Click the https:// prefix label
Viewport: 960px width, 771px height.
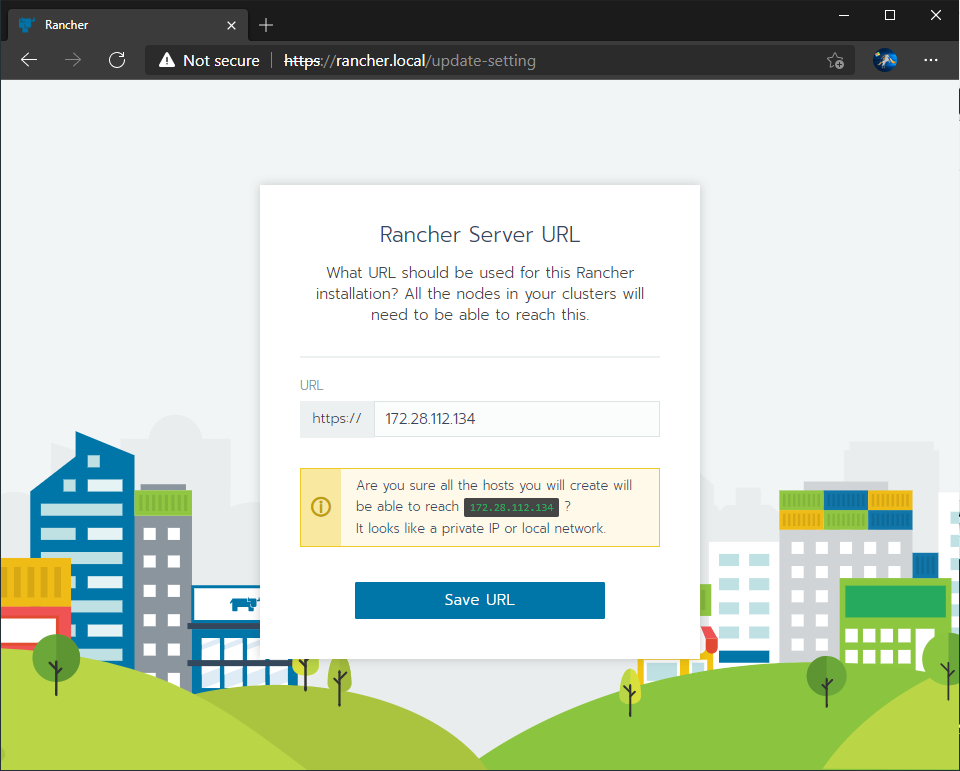click(x=337, y=419)
